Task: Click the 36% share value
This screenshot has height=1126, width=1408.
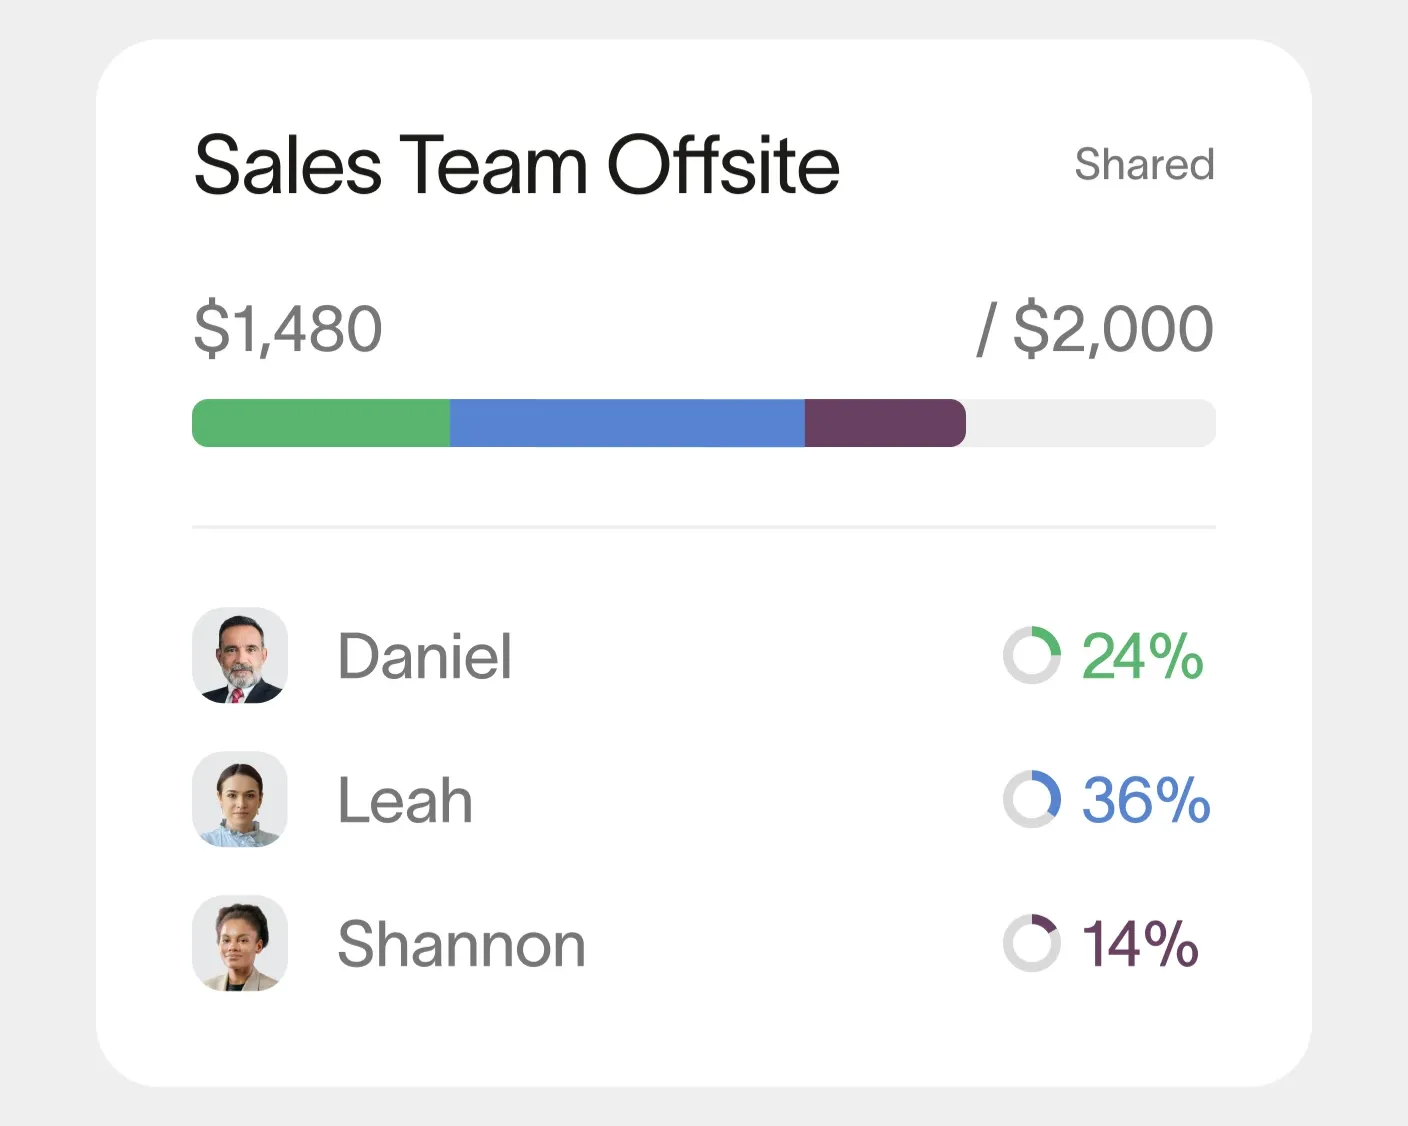Action: click(1146, 801)
